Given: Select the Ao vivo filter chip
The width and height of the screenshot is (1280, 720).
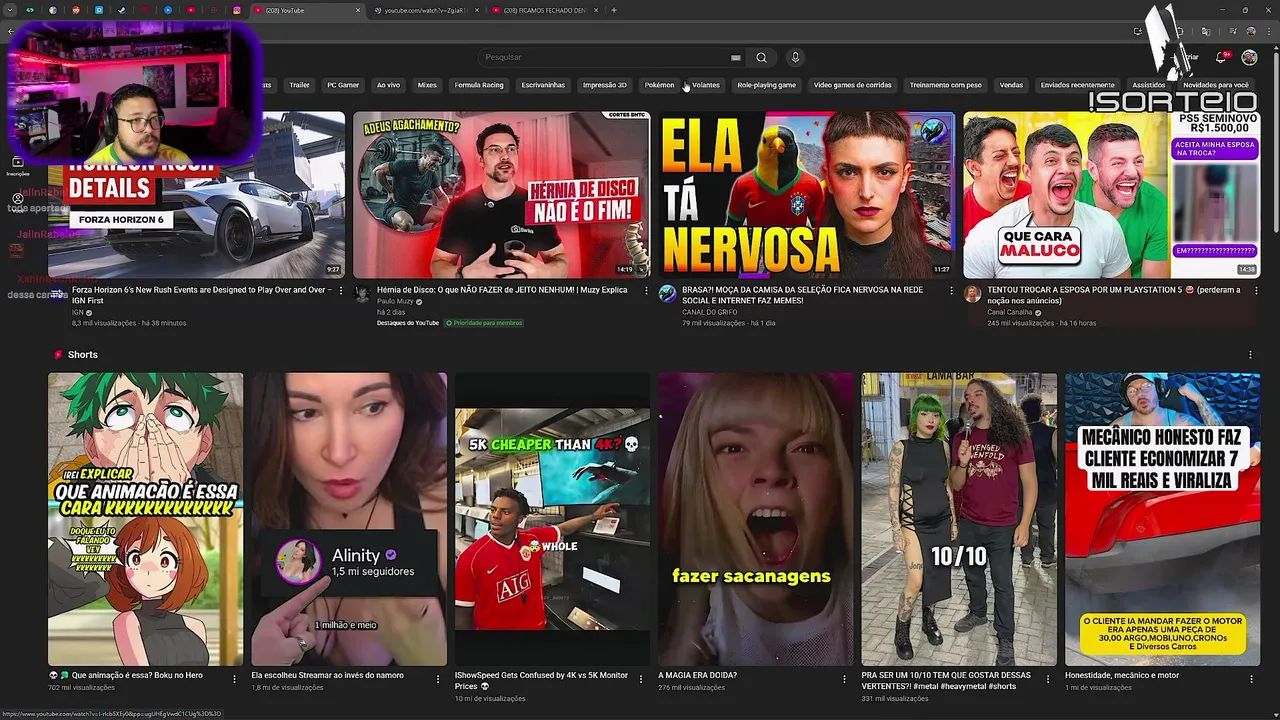Looking at the screenshot, I should pyautogui.click(x=388, y=85).
